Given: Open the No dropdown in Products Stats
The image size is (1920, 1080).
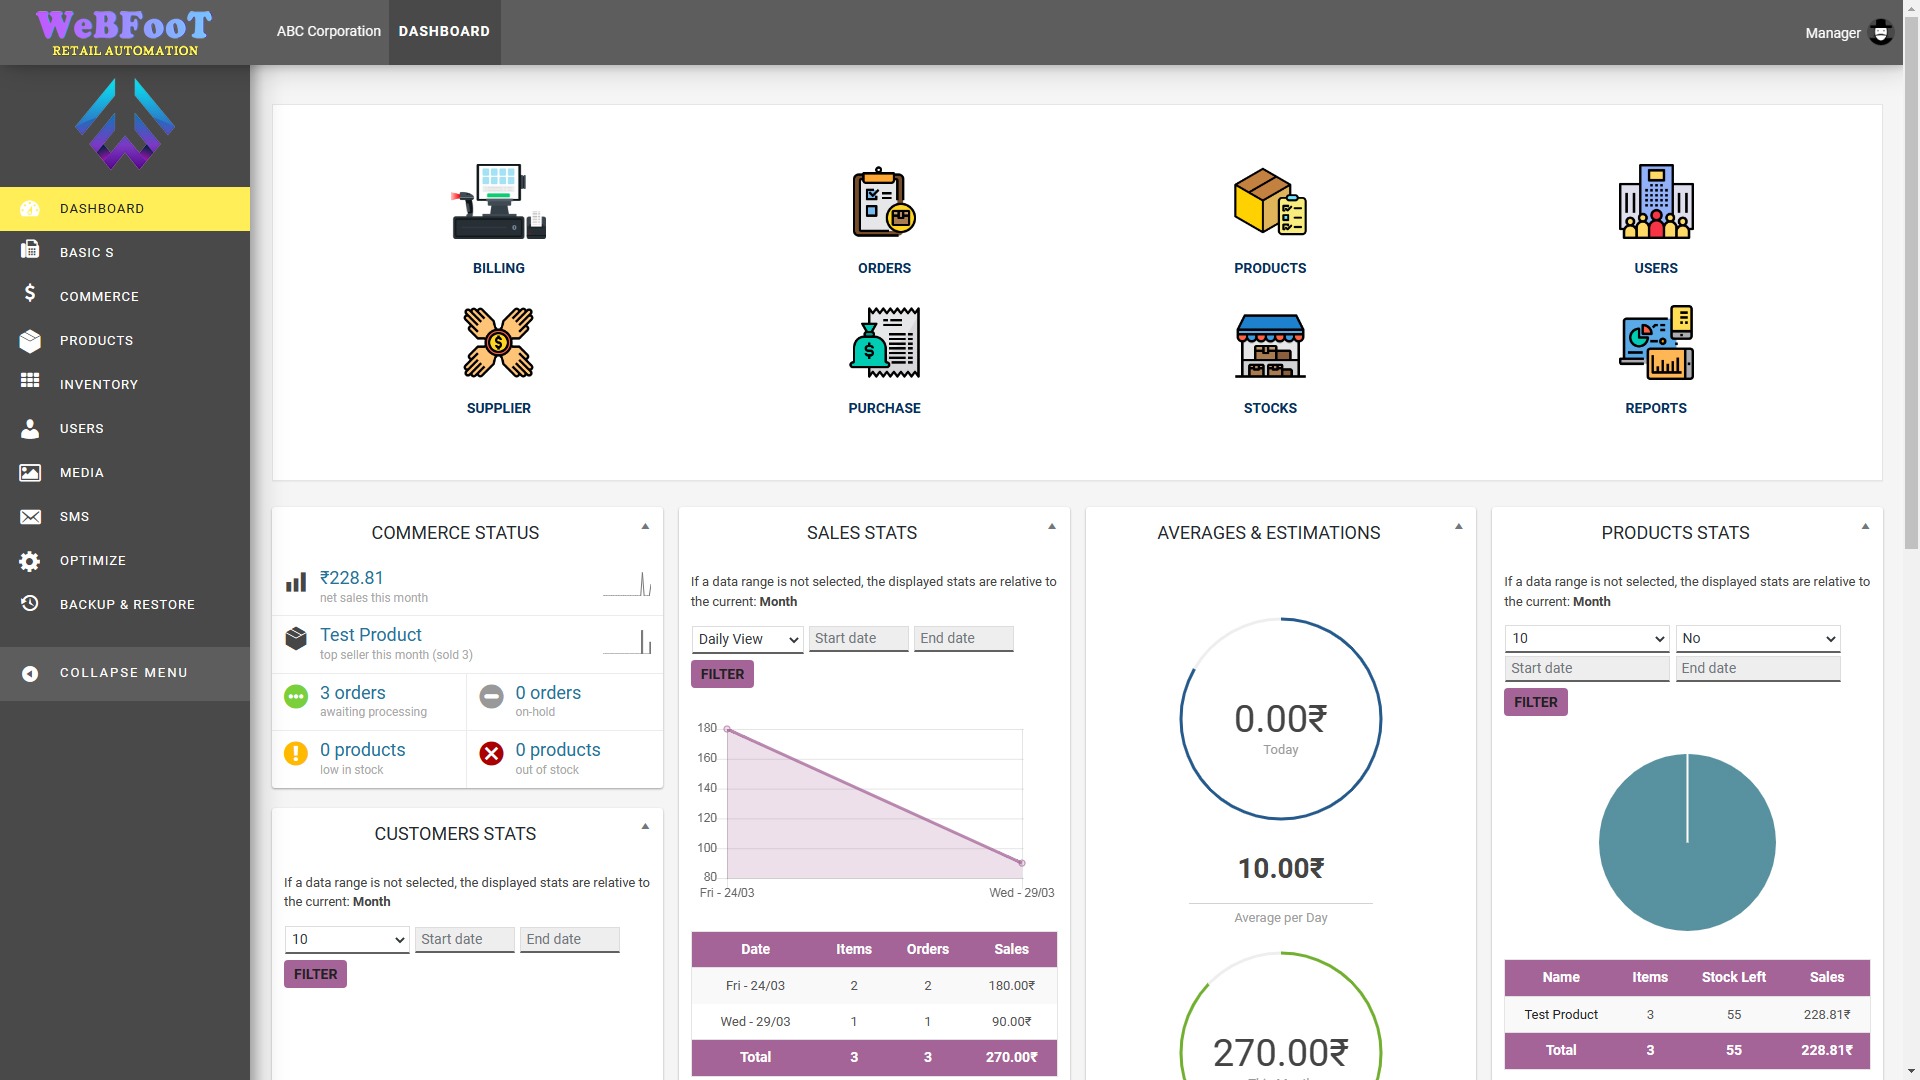Looking at the screenshot, I should pos(1757,638).
